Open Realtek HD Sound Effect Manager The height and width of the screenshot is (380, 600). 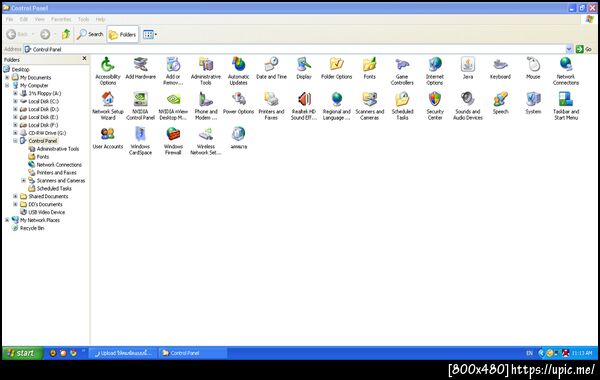pyautogui.click(x=304, y=106)
